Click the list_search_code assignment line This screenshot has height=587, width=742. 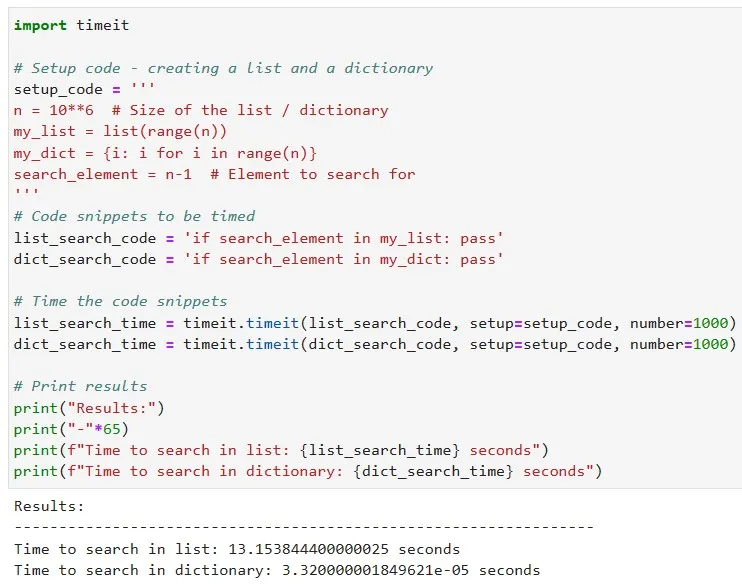pos(258,238)
